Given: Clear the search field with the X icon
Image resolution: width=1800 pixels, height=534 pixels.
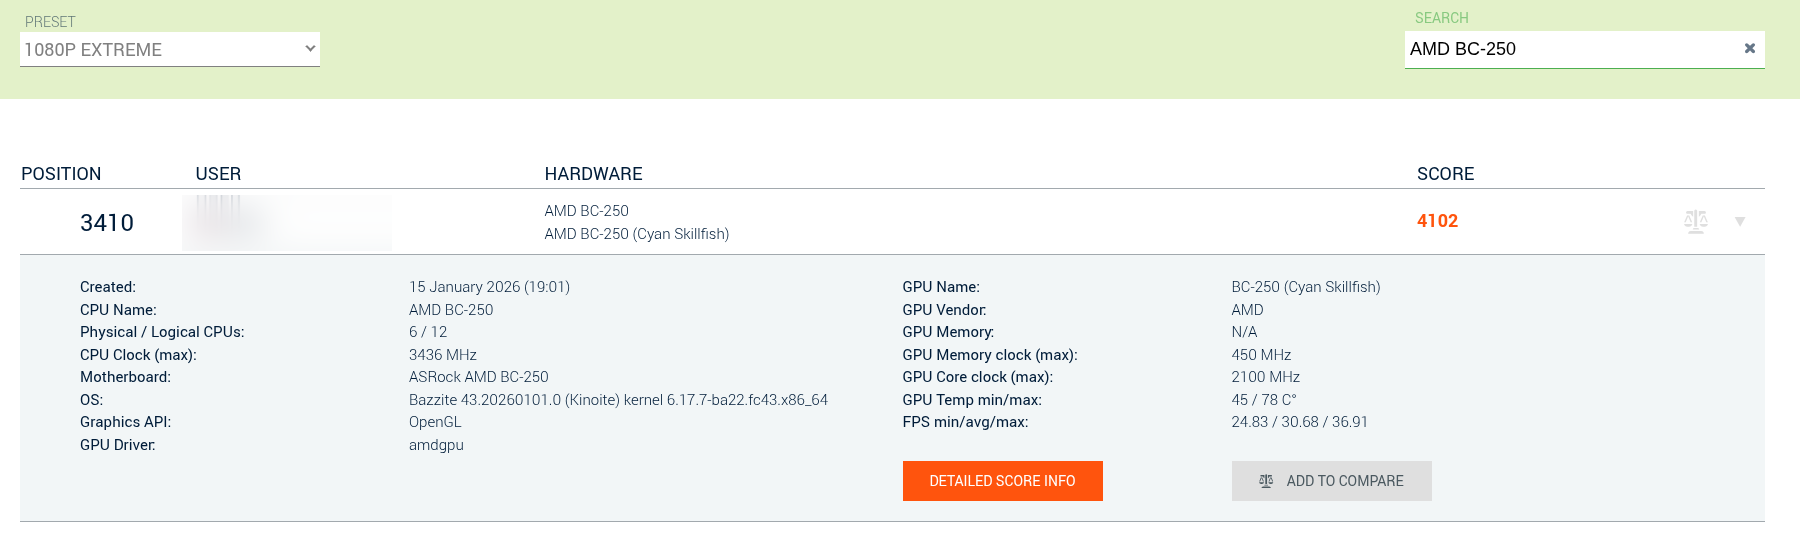Looking at the screenshot, I should (1750, 48).
